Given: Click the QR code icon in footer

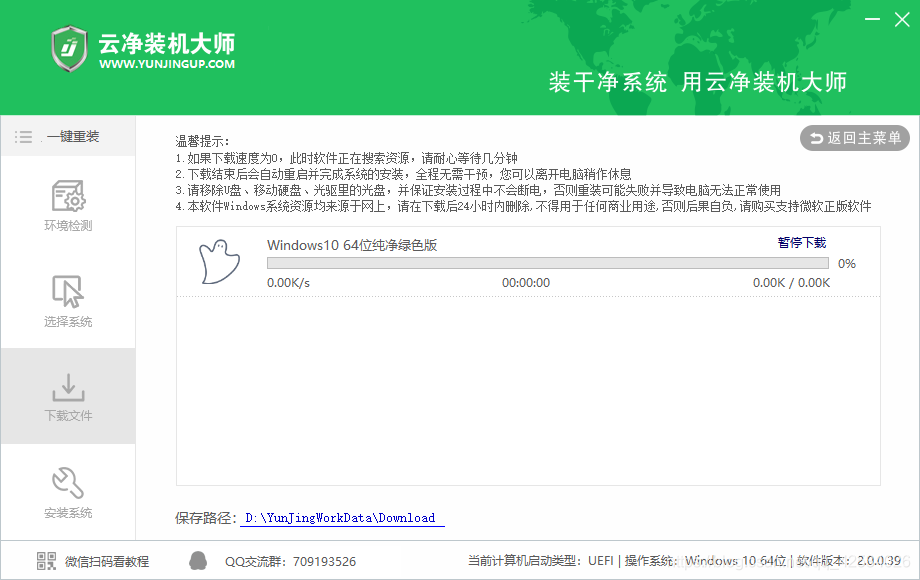Looking at the screenshot, I should 46,561.
